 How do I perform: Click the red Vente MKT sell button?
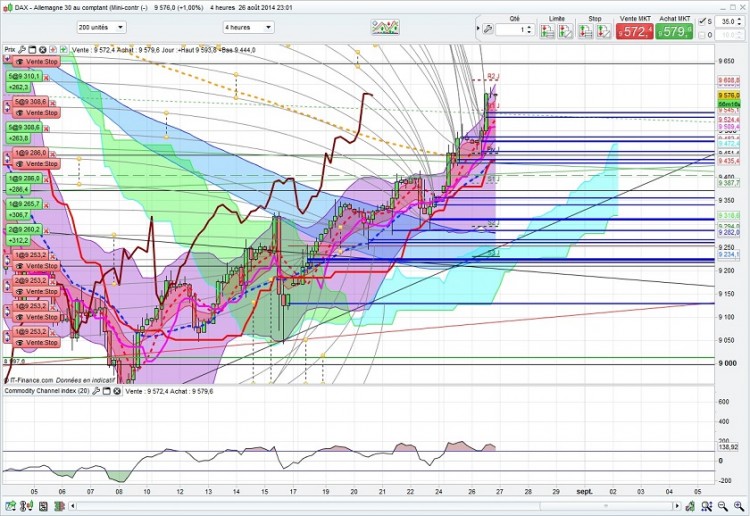634,32
